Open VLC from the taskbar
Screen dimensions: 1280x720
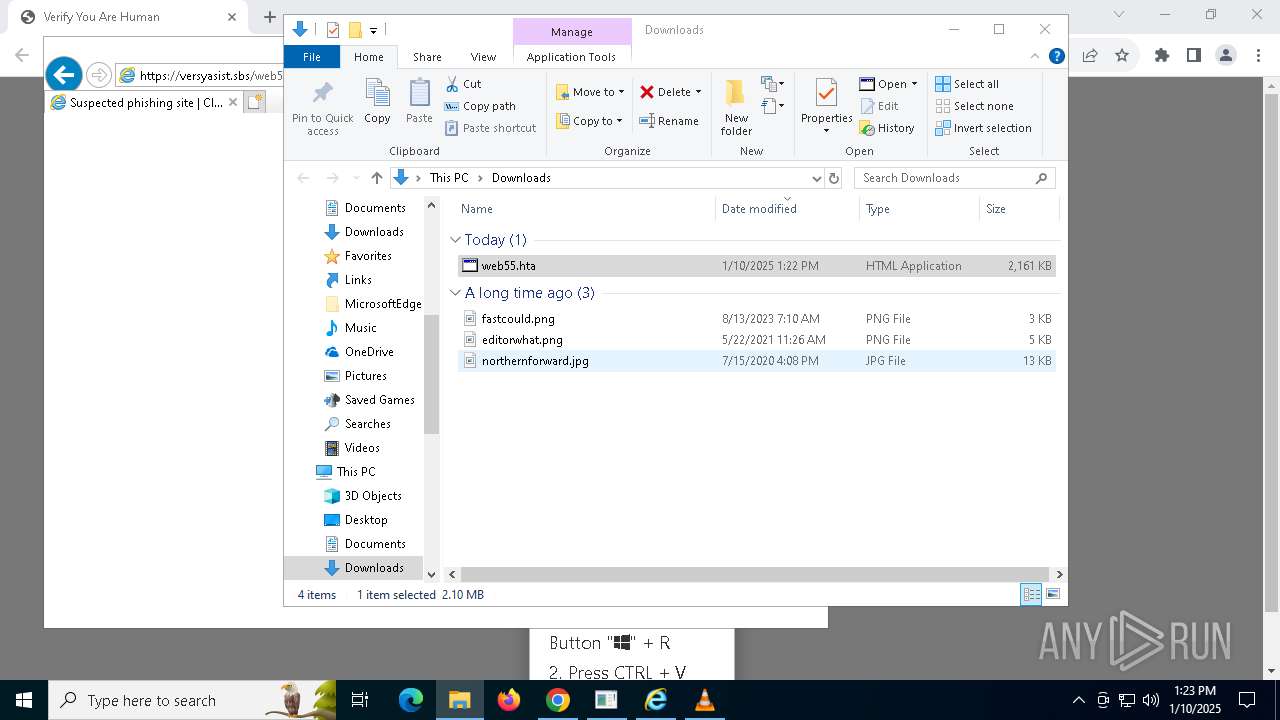(x=704, y=701)
